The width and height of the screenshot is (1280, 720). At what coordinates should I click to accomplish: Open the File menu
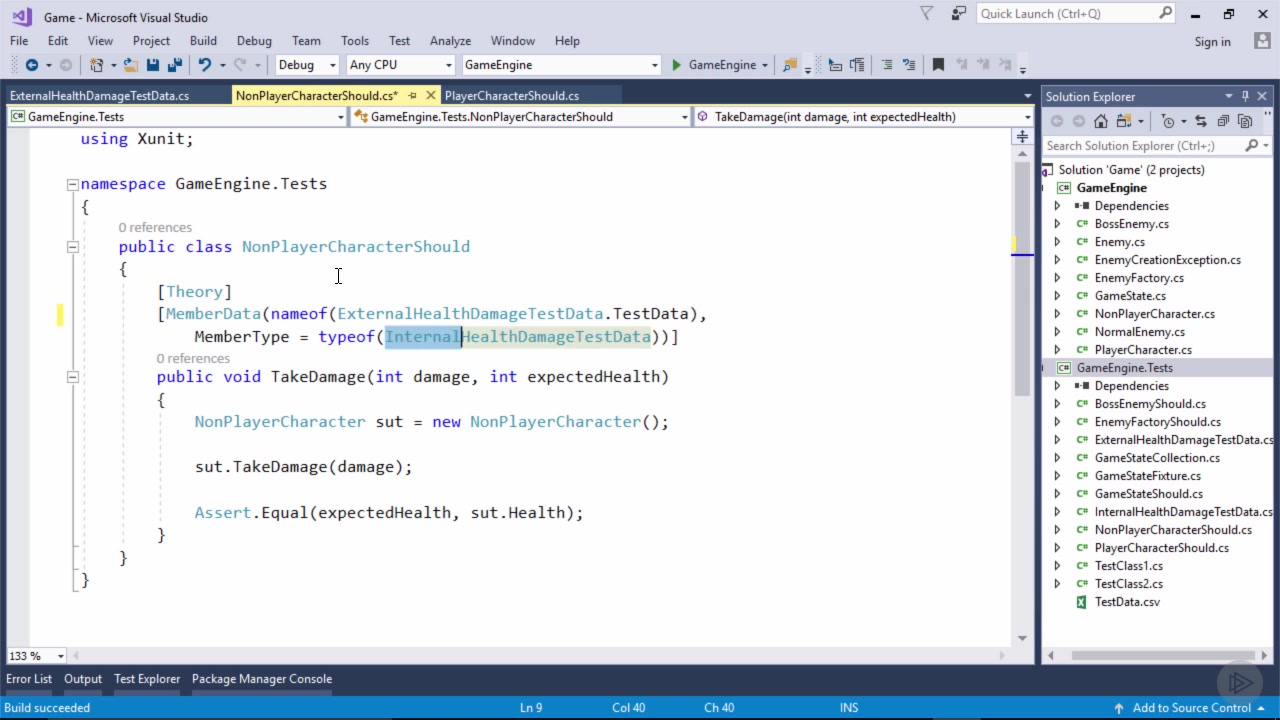point(19,41)
